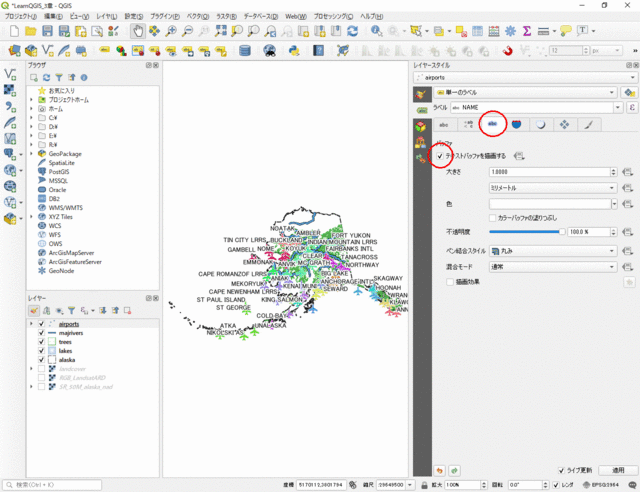Enable the draw effects checkbox
The width and height of the screenshot is (640, 492).
coord(450,282)
